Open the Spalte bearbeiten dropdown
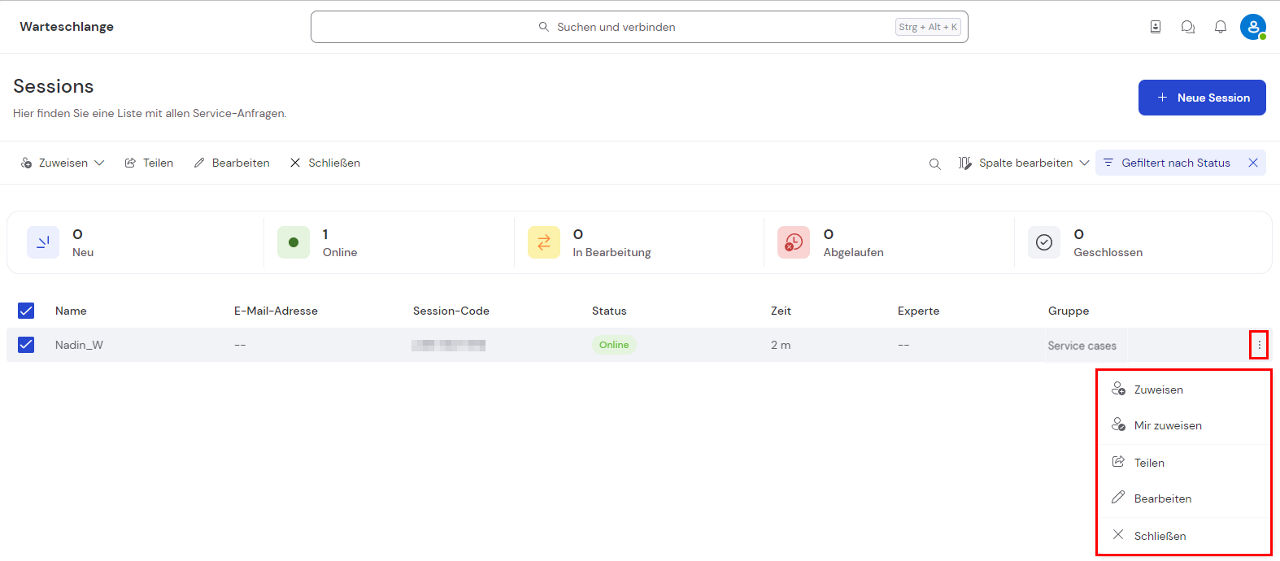1280x561 pixels. tap(1023, 163)
